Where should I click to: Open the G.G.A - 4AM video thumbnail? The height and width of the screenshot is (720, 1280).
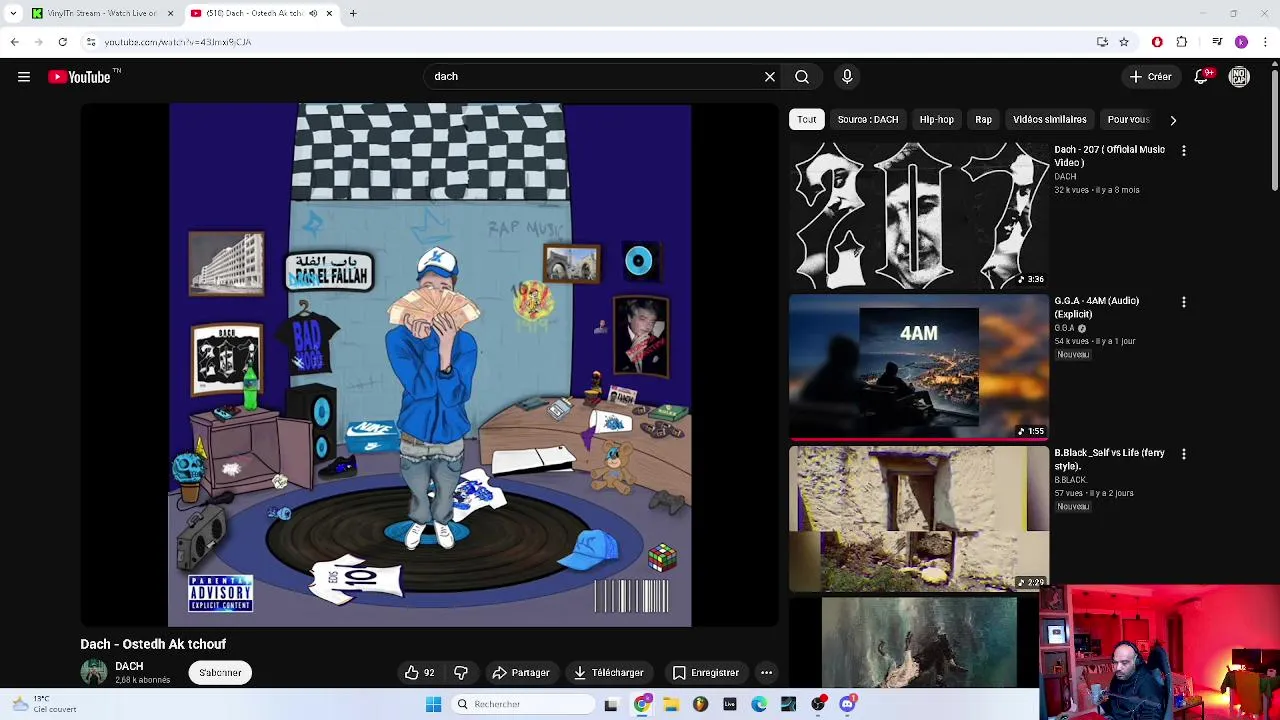pyautogui.click(x=919, y=367)
